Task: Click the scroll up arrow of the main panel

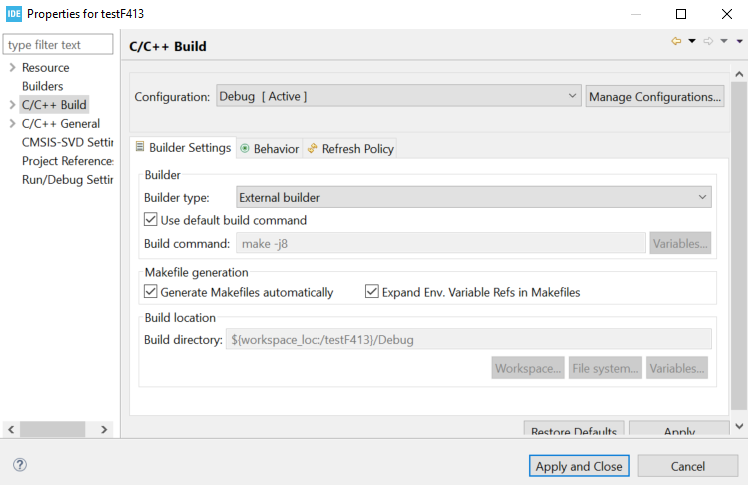Action: point(739,74)
